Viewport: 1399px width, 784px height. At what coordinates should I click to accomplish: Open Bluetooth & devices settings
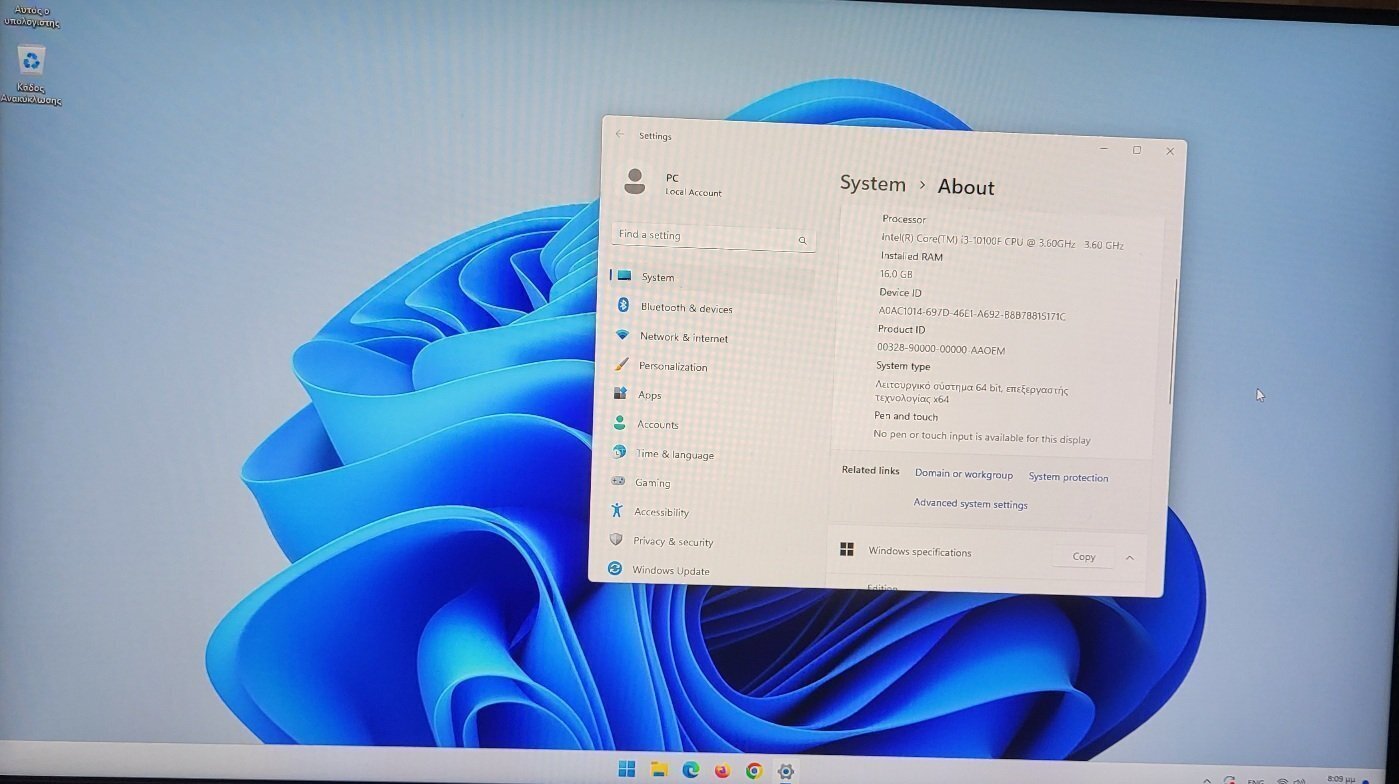coord(686,308)
